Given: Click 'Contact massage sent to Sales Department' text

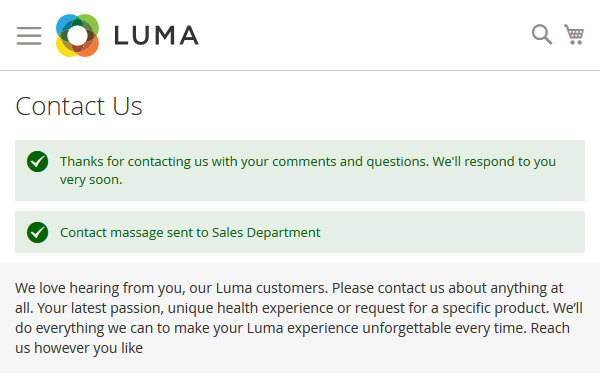Looking at the screenshot, I should tap(190, 233).
